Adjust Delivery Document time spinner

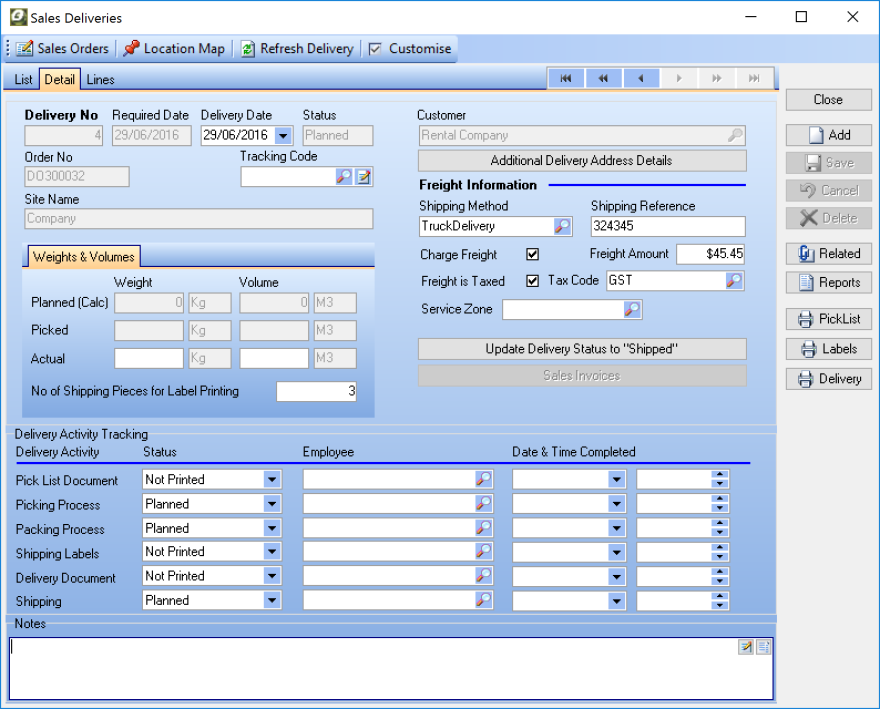pos(719,577)
